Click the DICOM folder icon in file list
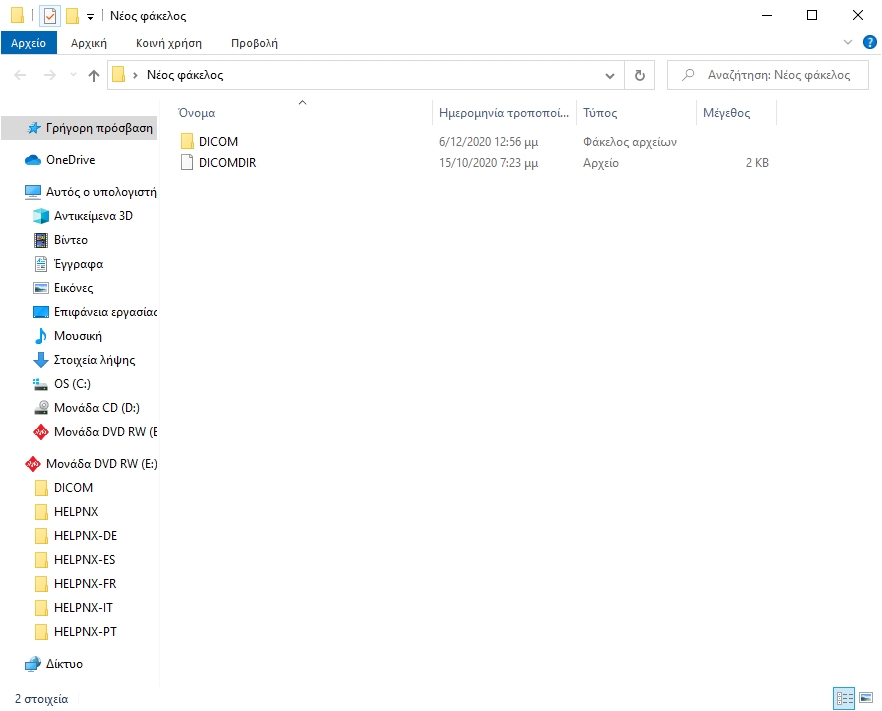 [187, 141]
